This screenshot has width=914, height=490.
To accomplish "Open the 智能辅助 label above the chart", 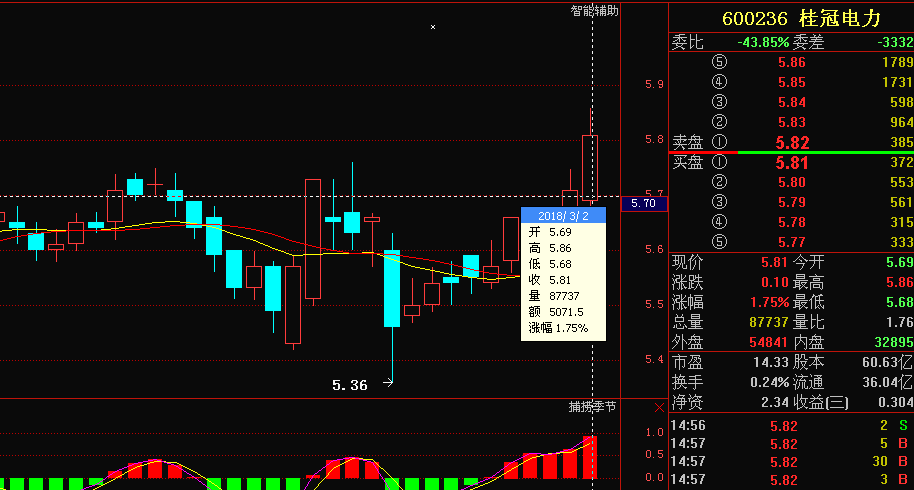I will (594, 11).
